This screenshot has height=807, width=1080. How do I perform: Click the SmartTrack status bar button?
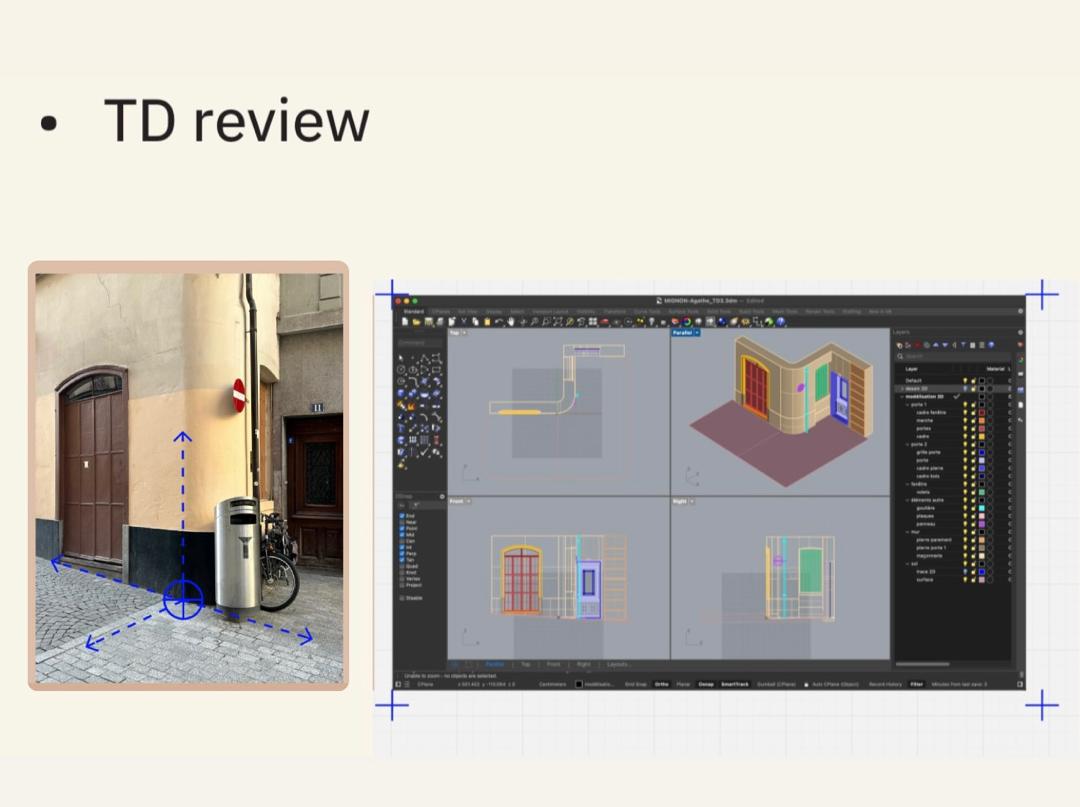(734, 684)
